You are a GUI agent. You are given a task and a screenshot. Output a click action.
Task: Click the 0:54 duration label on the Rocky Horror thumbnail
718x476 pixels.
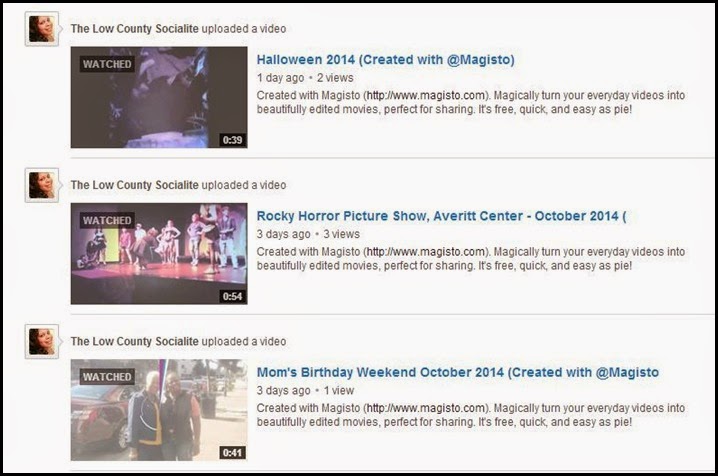(232, 296)
